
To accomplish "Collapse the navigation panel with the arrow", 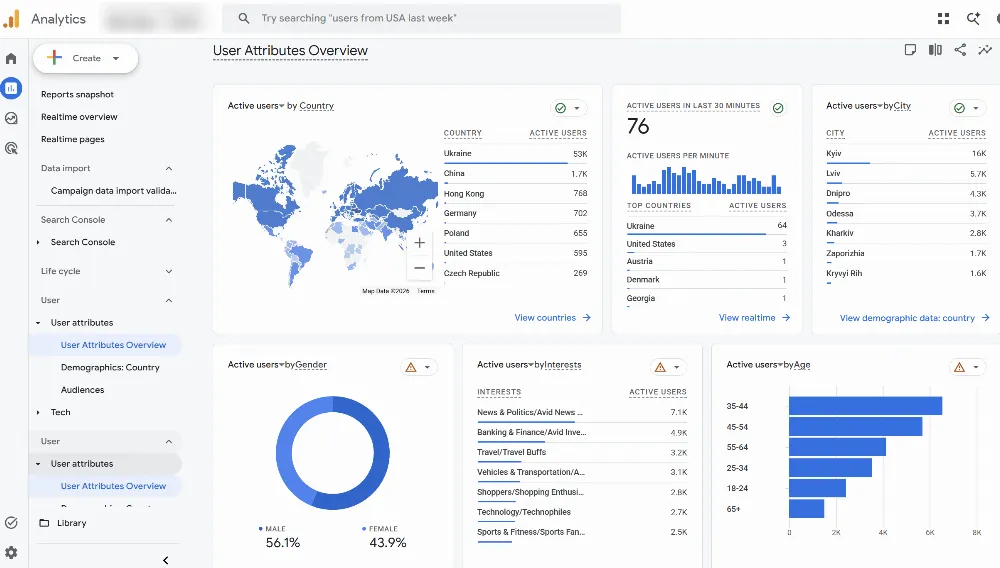I will [166, 560].
